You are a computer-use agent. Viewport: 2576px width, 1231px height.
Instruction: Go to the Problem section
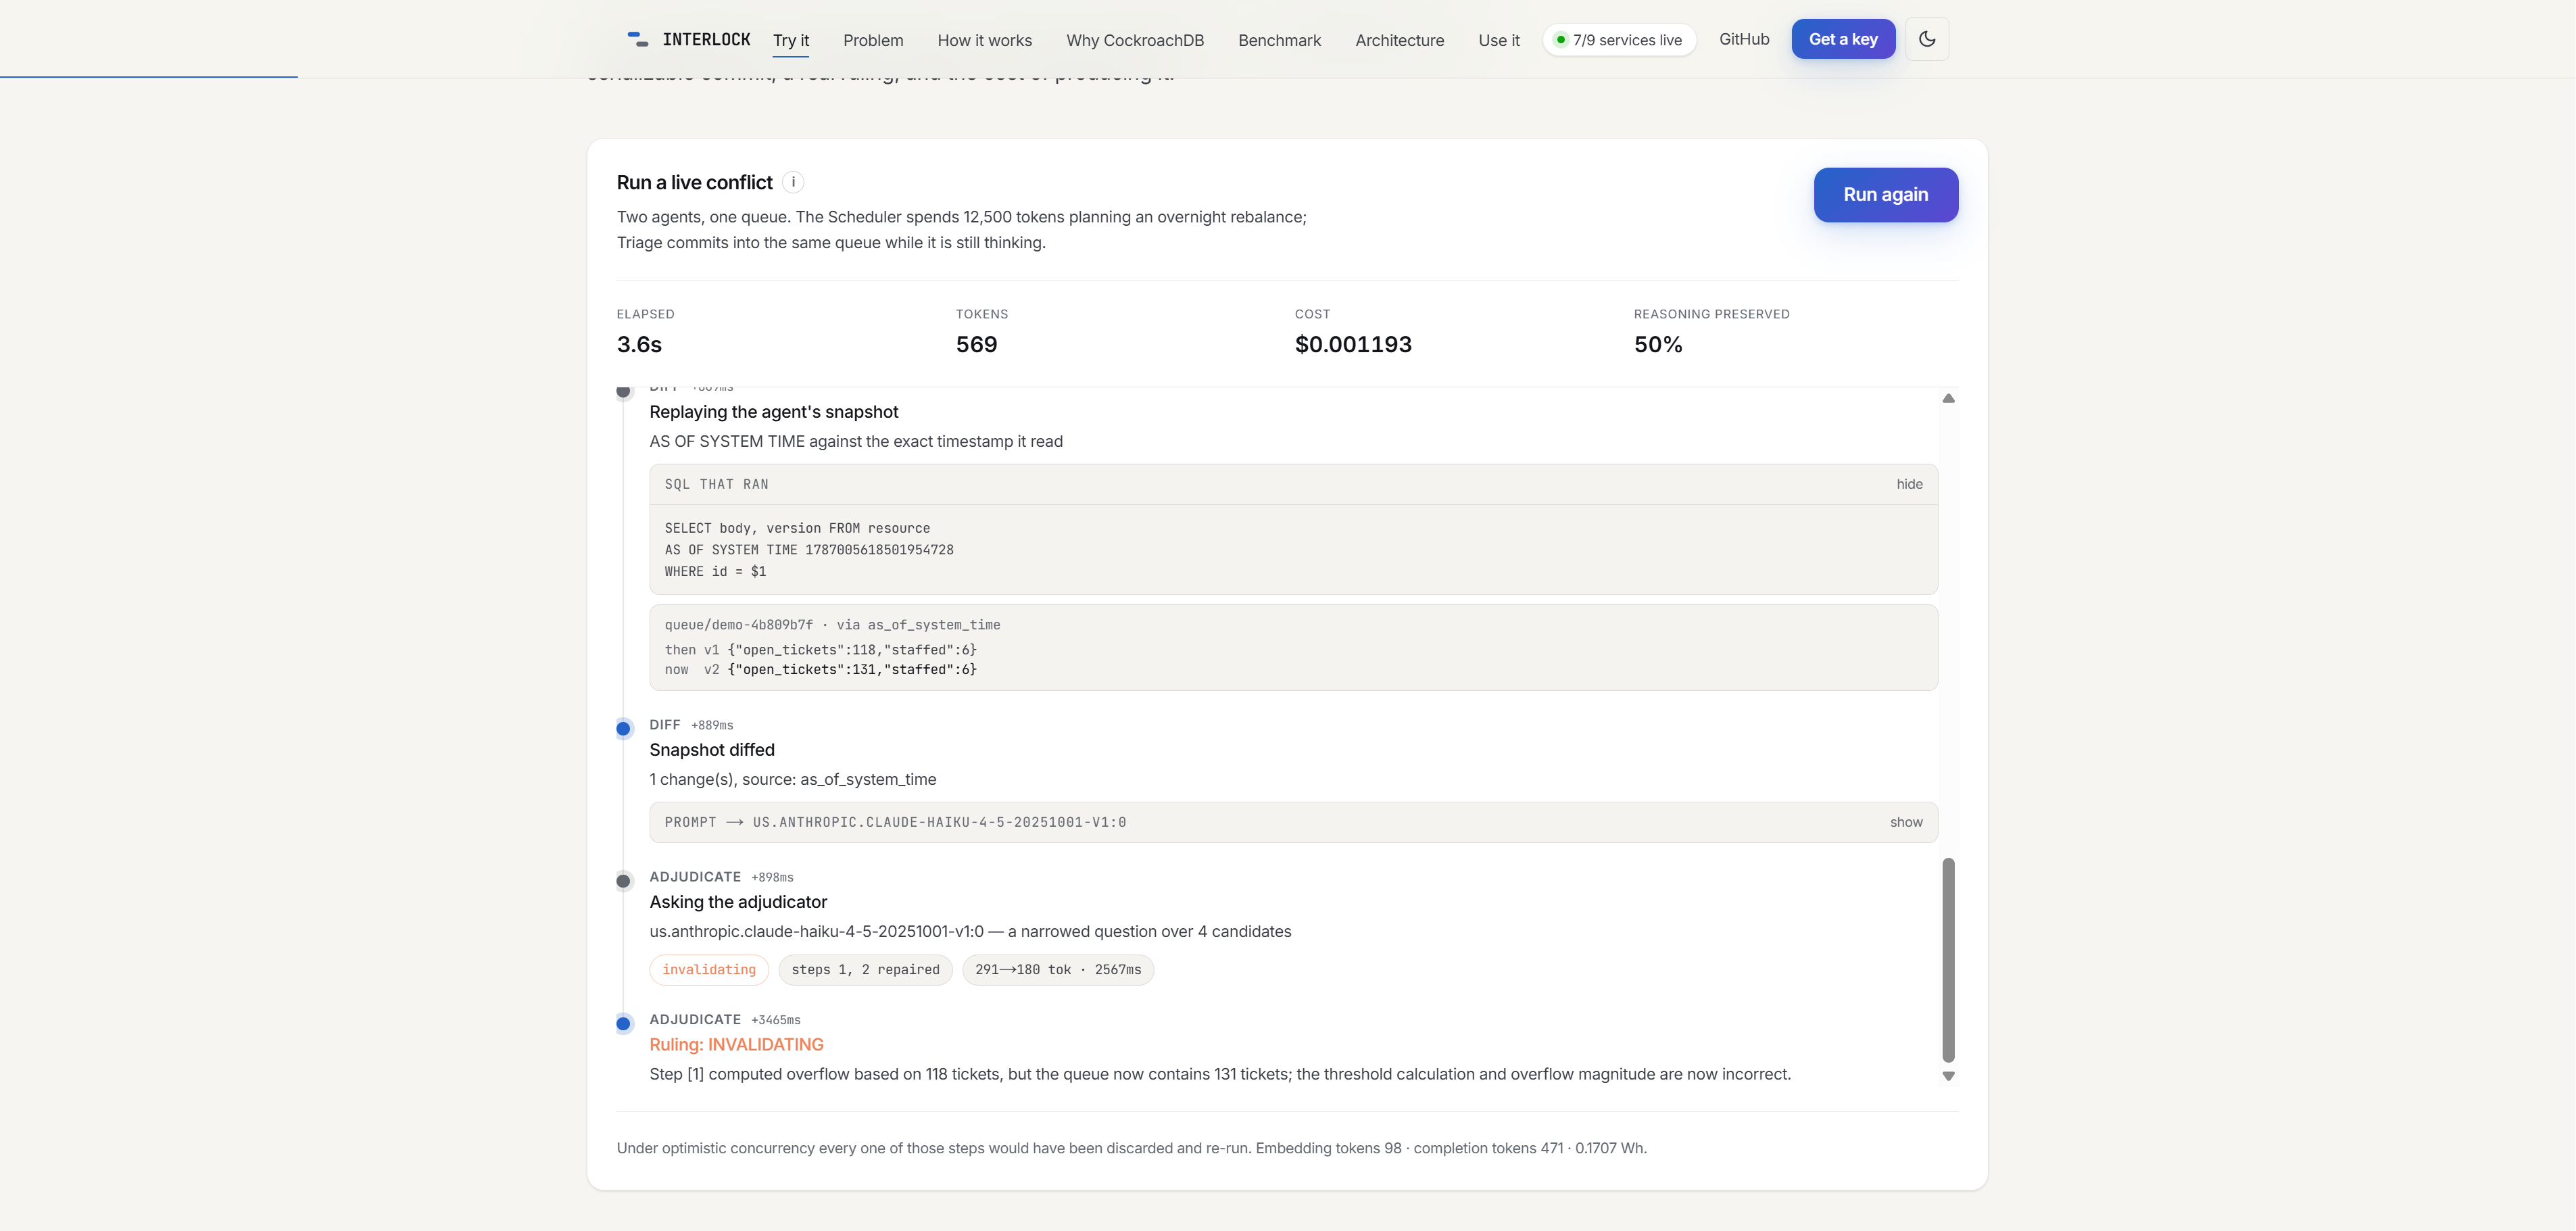click(x=873, y=40)
